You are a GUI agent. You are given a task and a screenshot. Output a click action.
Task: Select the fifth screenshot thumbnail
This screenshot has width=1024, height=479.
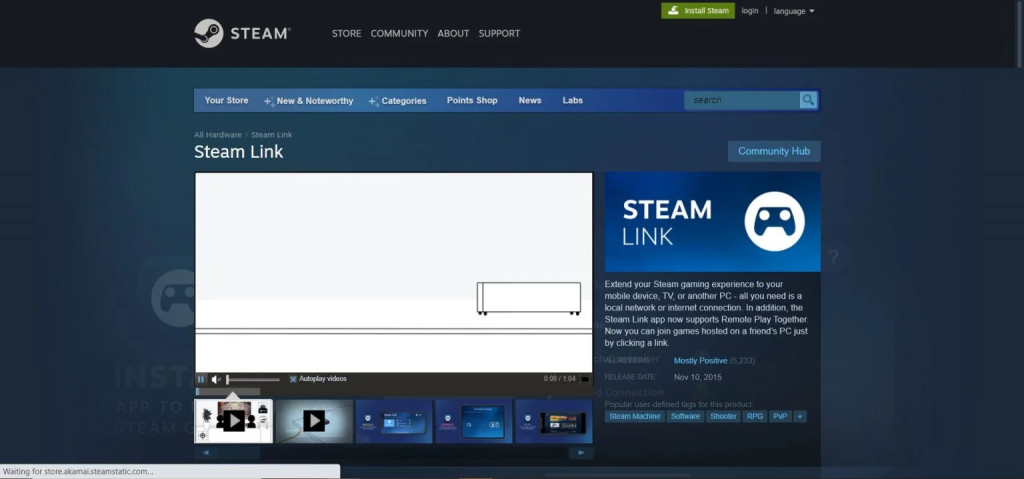[554, 421]
